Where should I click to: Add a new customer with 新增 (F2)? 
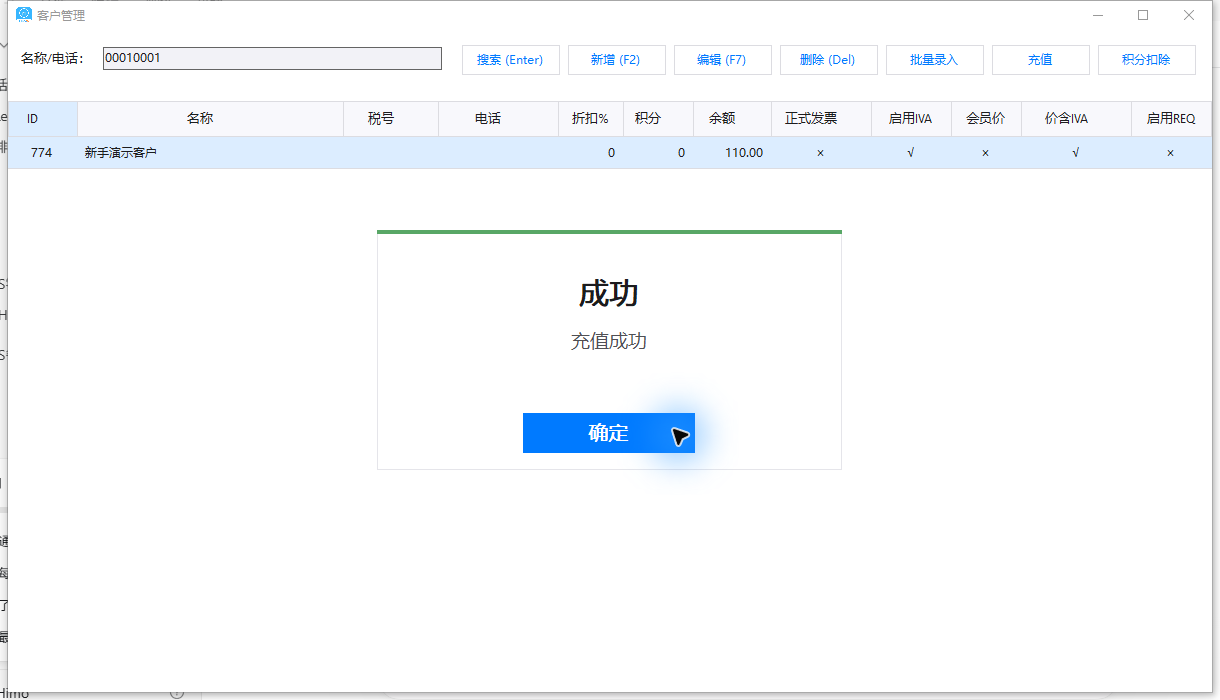[x=615, y=60]
